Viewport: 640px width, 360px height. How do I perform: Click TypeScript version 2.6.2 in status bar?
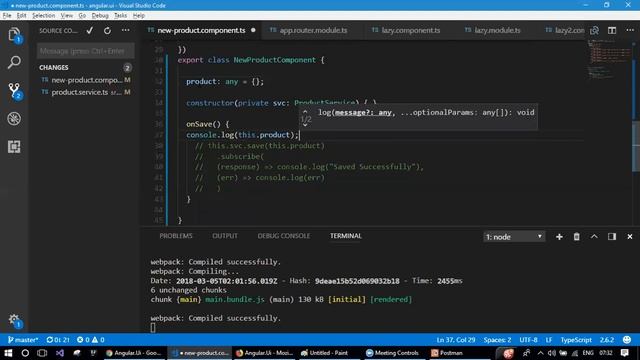coord(607,340)
